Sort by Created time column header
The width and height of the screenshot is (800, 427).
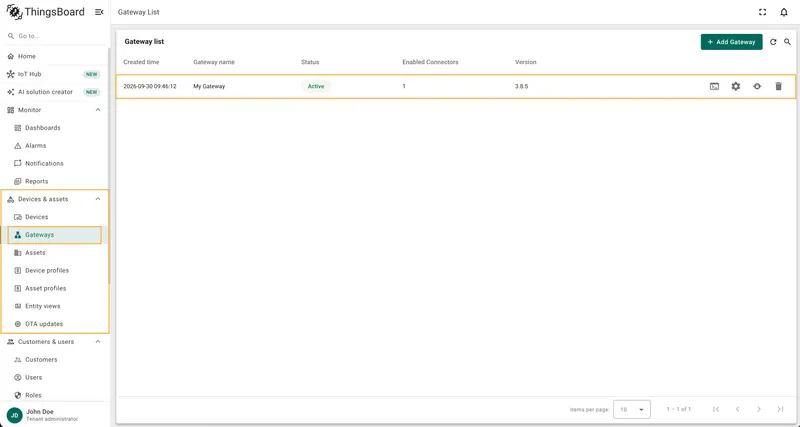(x=141, y=62)
